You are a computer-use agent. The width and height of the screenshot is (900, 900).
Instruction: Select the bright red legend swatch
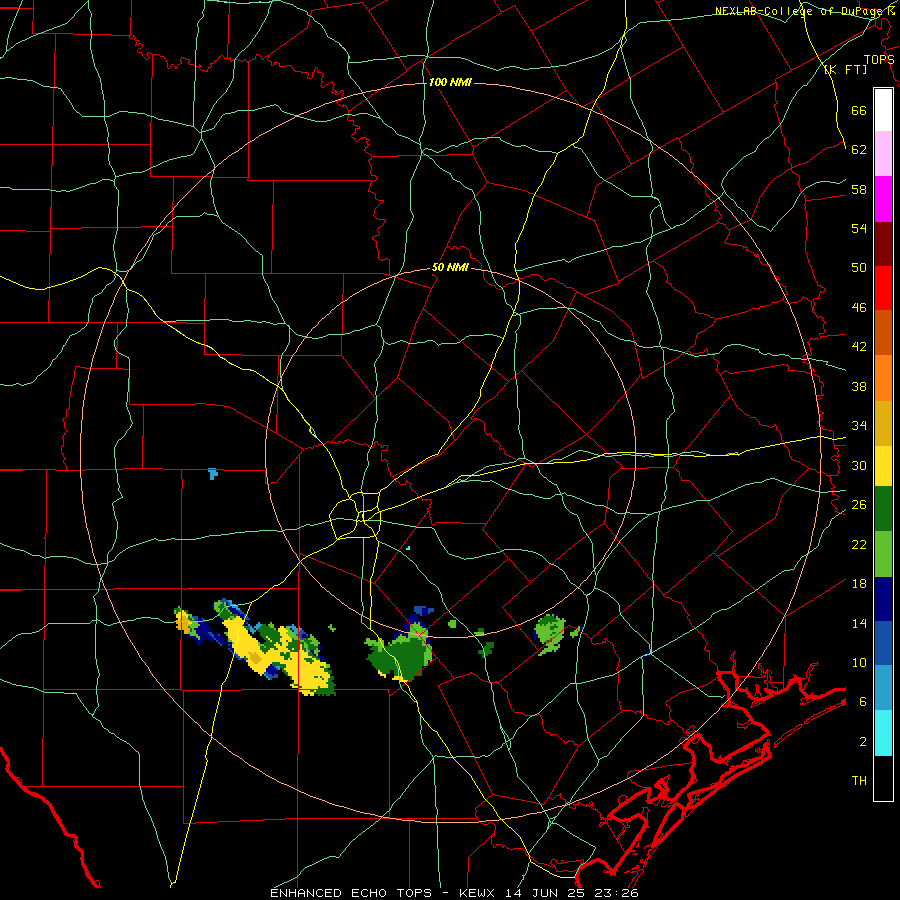click(x=883, y=288)
